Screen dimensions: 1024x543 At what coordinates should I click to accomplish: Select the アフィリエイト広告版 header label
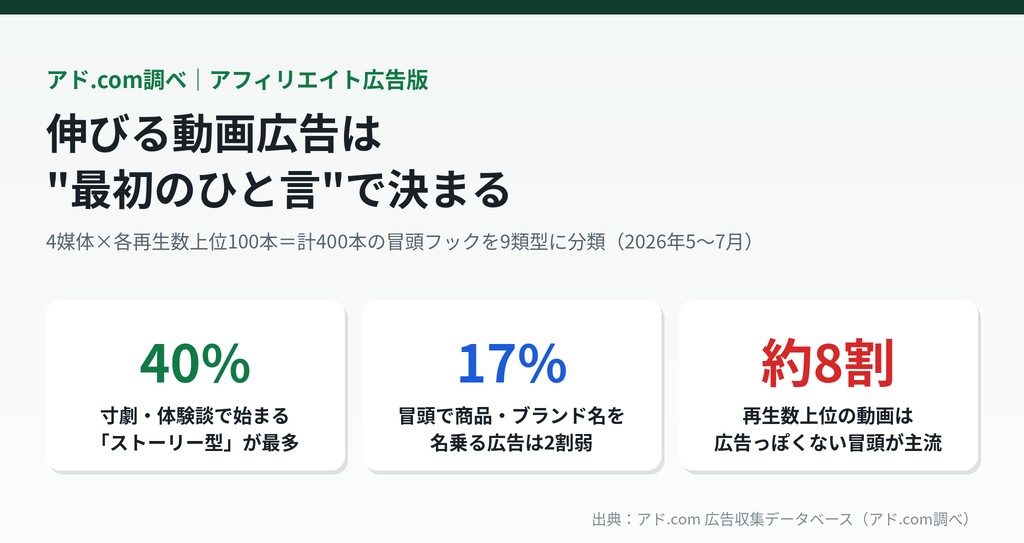(x=319, y=80)
